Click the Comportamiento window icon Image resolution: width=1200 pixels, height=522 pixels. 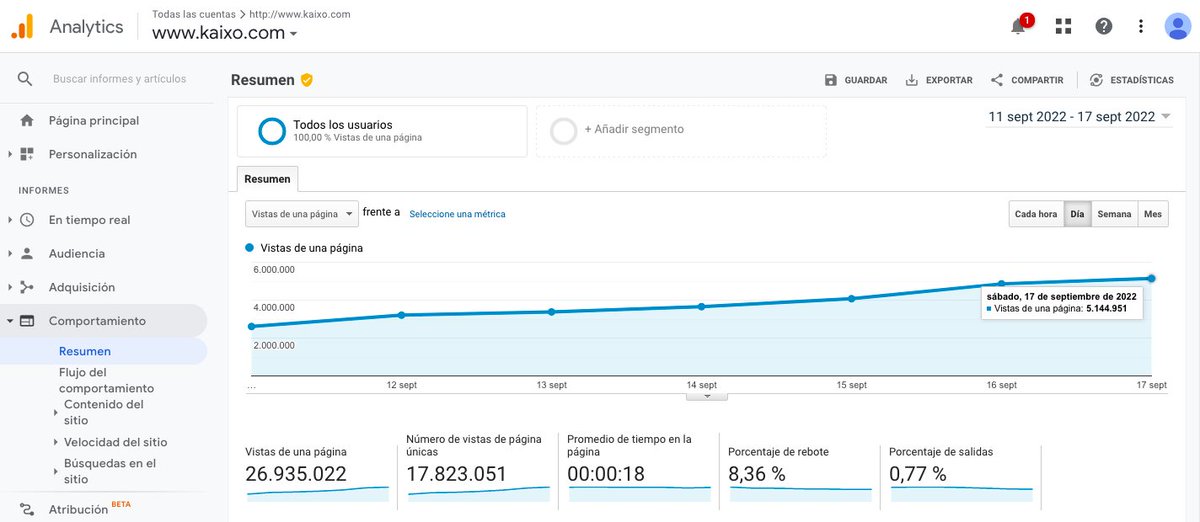click(x=27, y=321)
